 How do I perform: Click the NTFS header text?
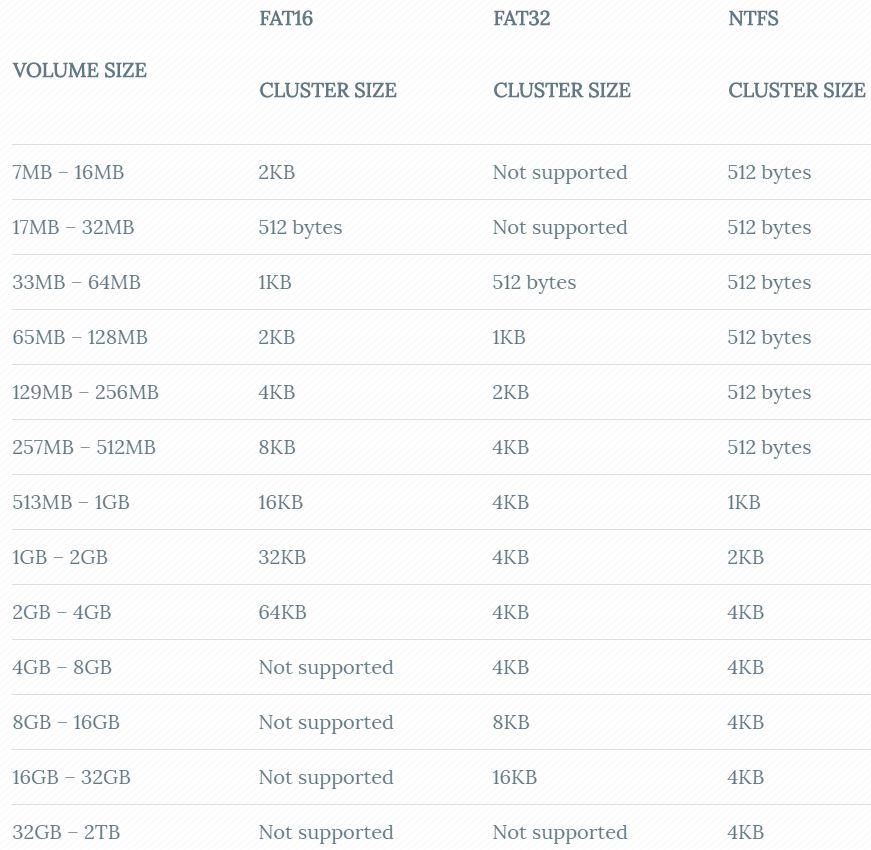[x=753, y=18]
